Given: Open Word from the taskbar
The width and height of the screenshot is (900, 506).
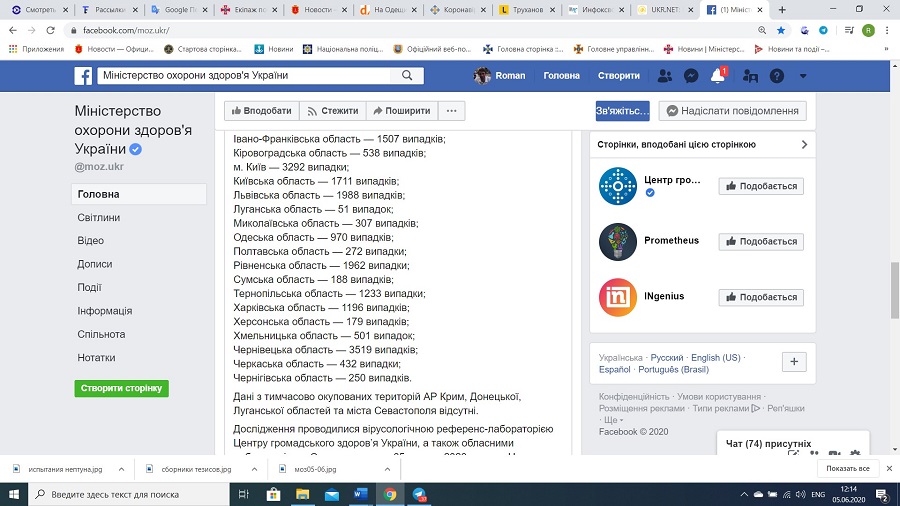Looking at the screenshot, I should click(x=361, y=494).
